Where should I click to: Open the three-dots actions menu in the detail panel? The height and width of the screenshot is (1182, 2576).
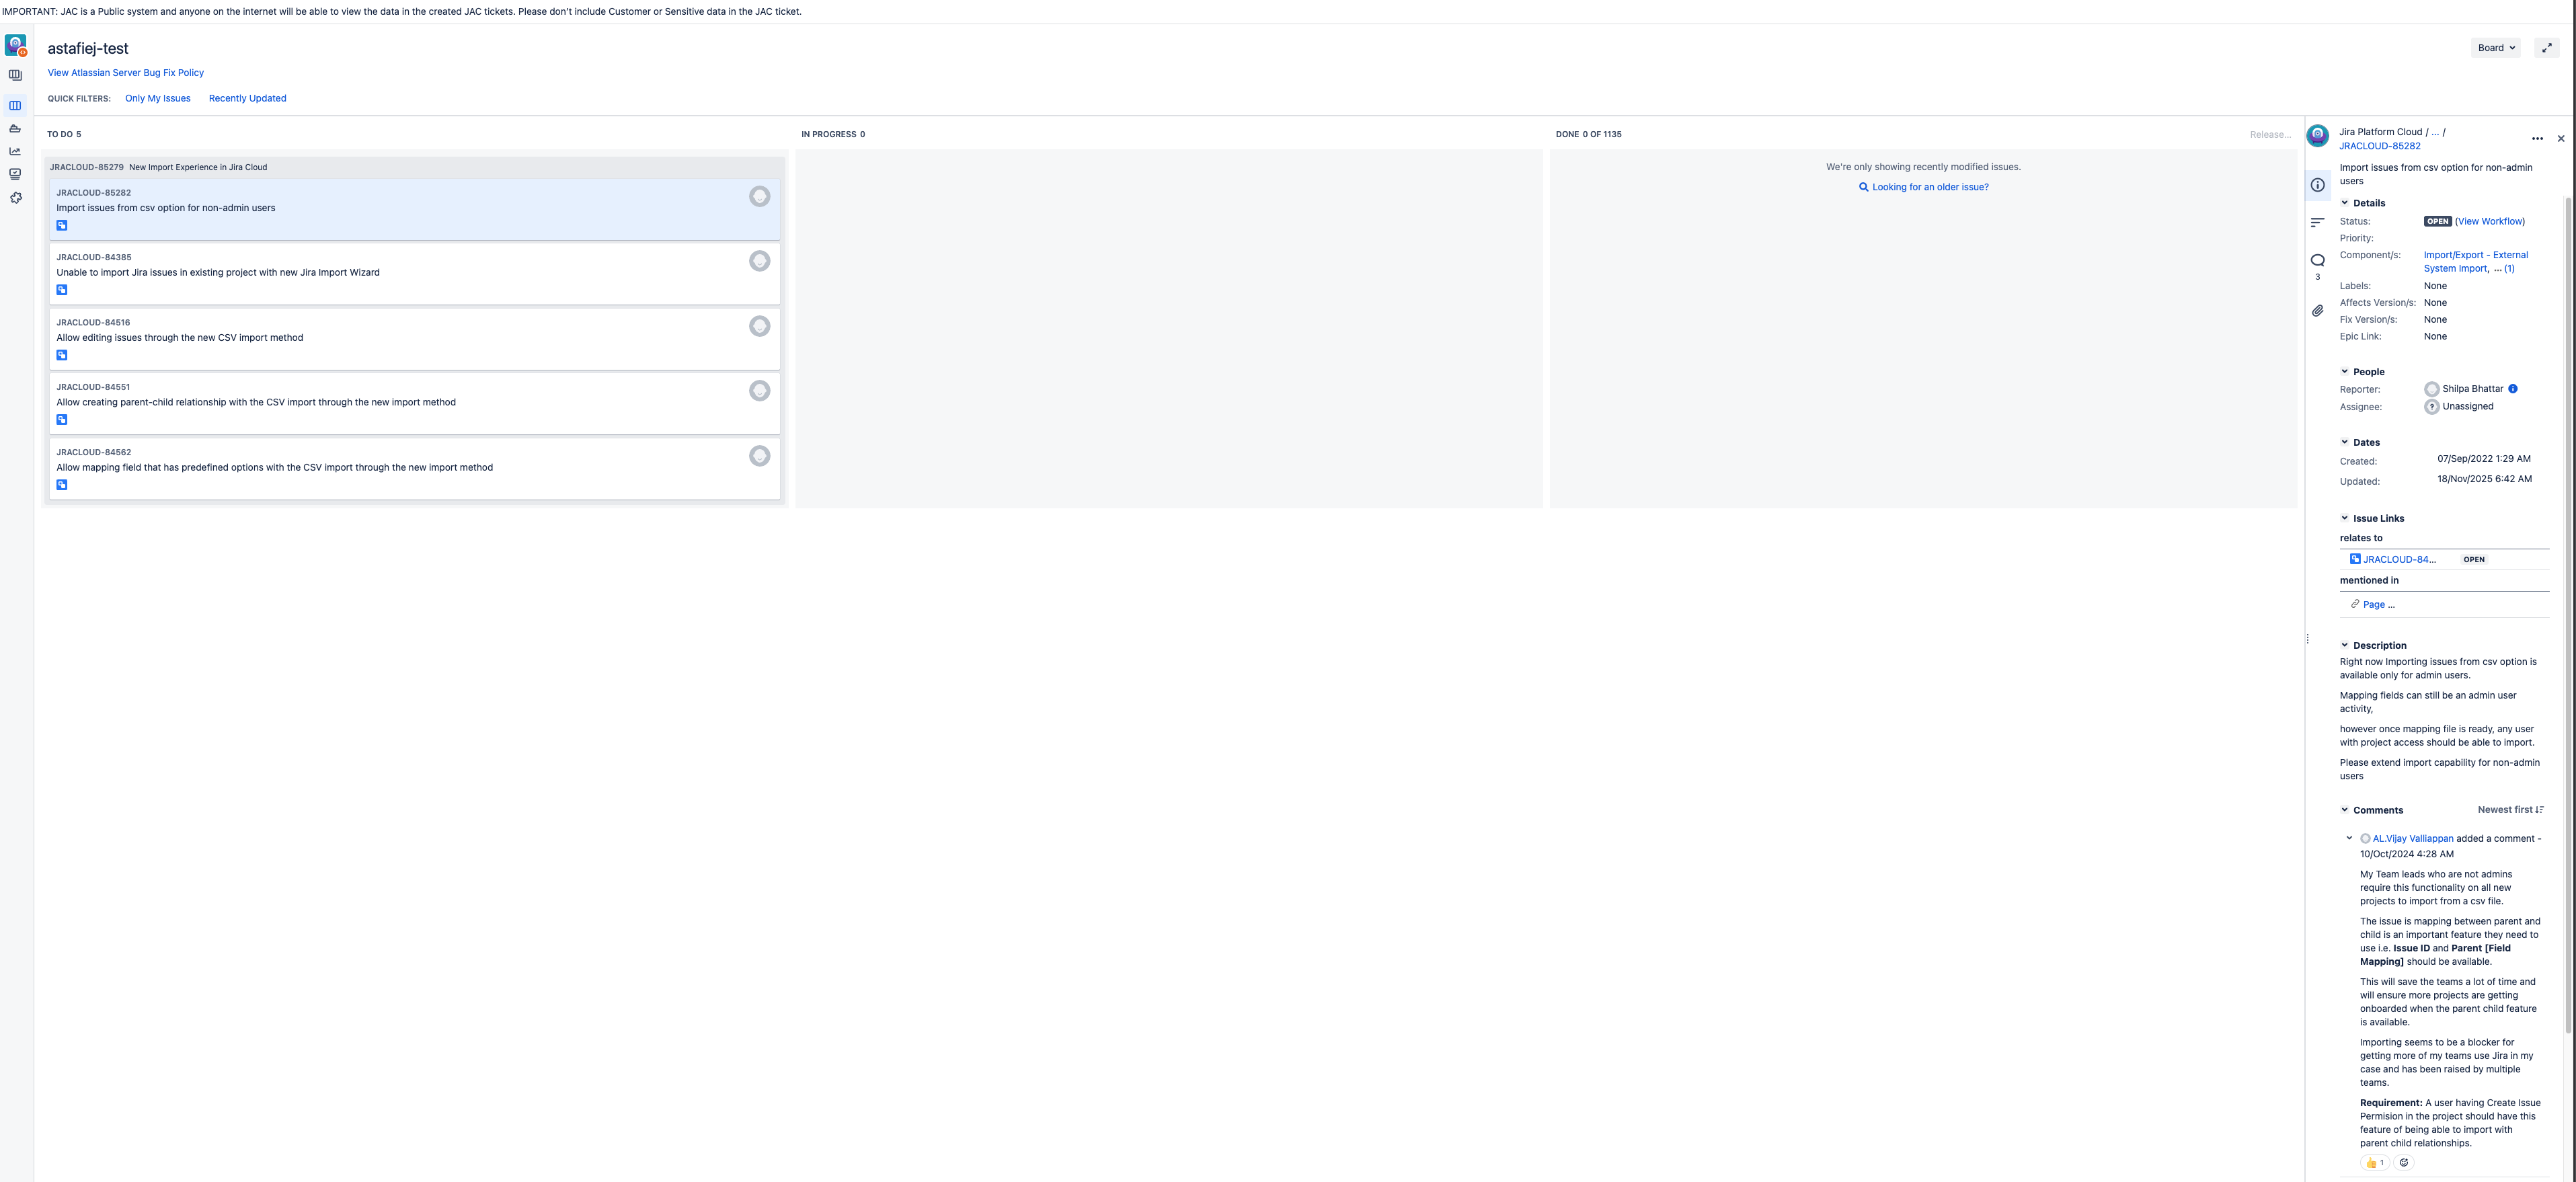[2537, 138]
